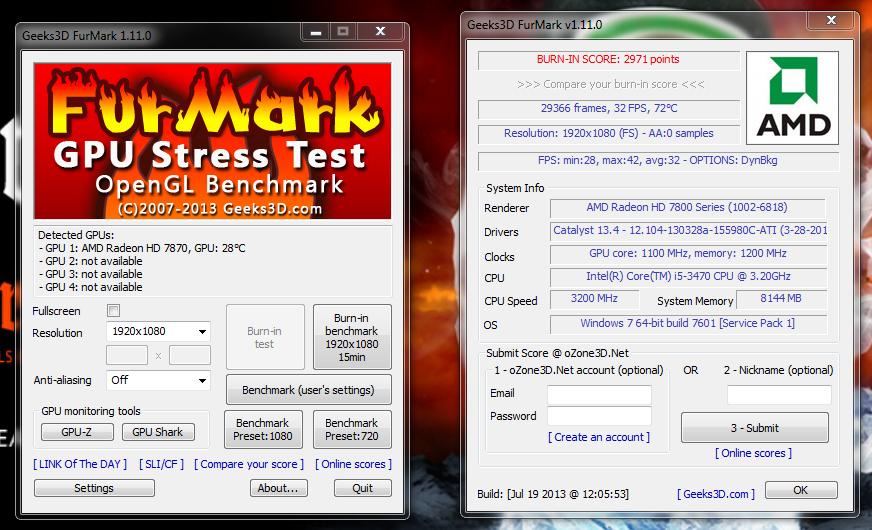This screenshot has width=872, height=530.
Task: Open Online scores link in score window
Action: (x=754, y=453)
